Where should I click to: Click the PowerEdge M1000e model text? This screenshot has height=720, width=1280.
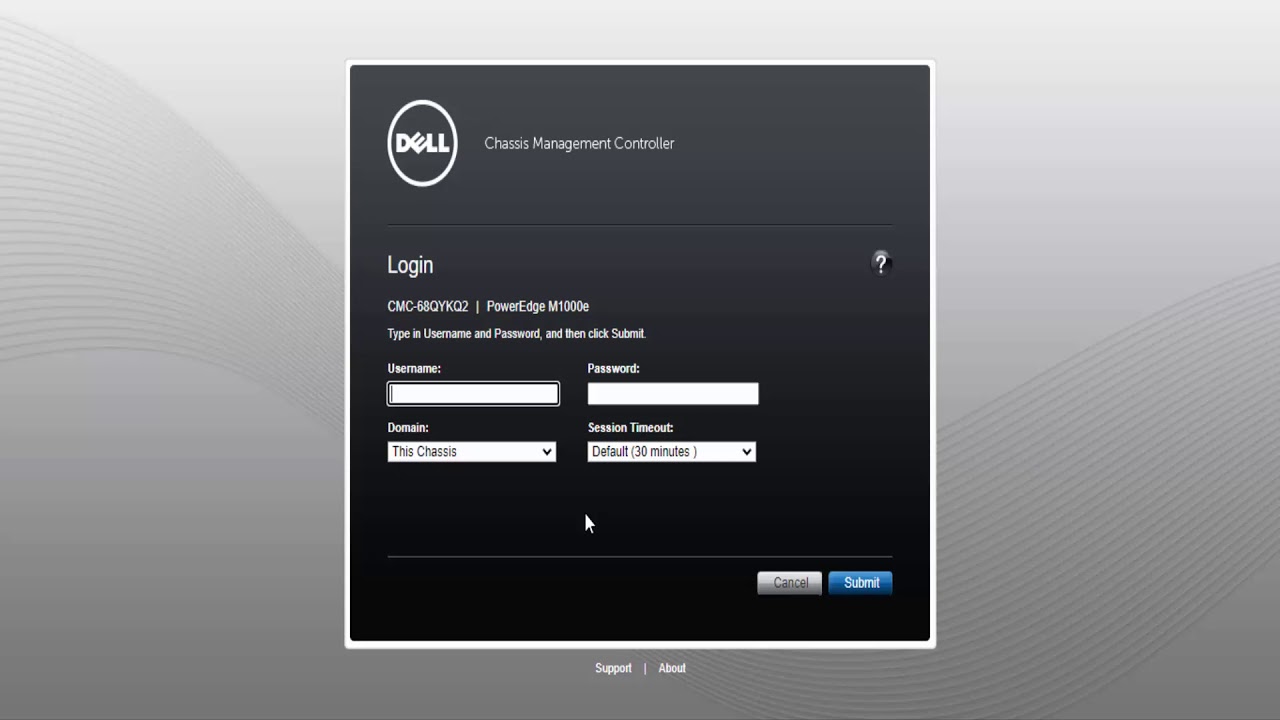[x=538, y=307]
